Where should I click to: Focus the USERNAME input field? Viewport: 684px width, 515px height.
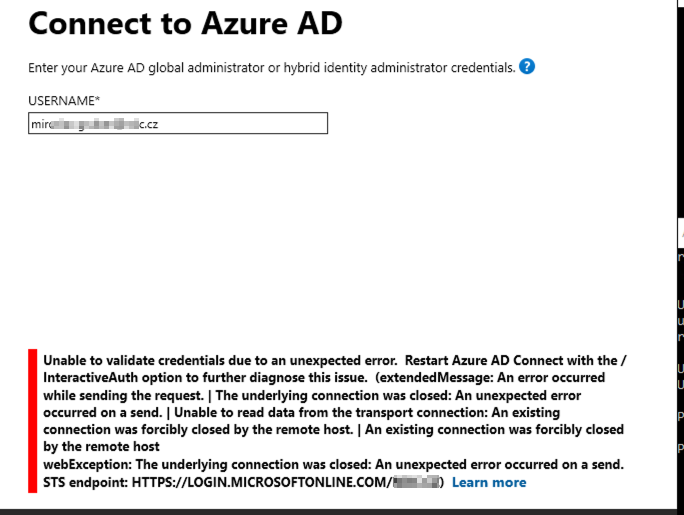click(178, 123)
